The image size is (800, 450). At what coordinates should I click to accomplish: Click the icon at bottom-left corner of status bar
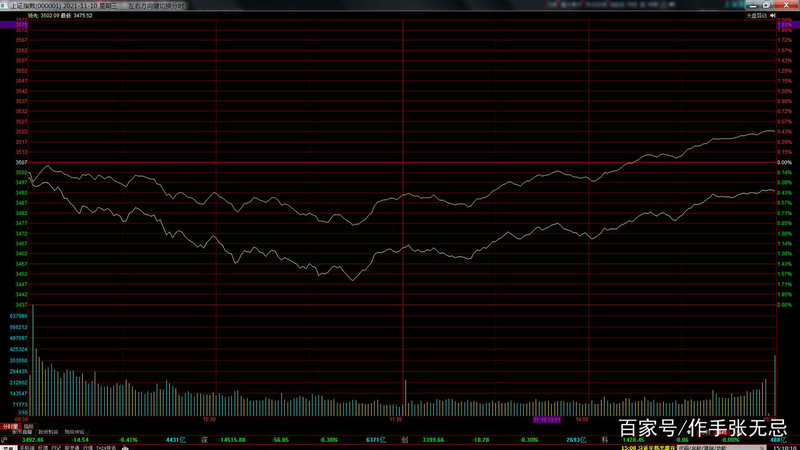[4, 447]
